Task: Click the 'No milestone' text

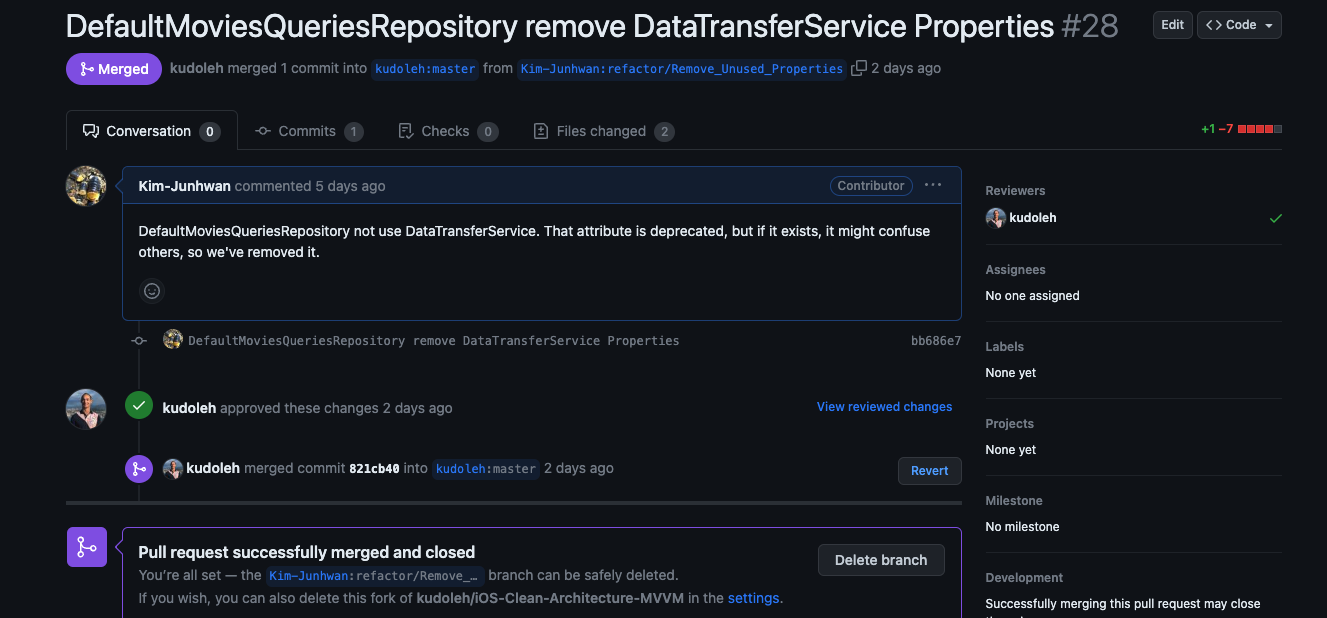Action: tap(1022, 527)
